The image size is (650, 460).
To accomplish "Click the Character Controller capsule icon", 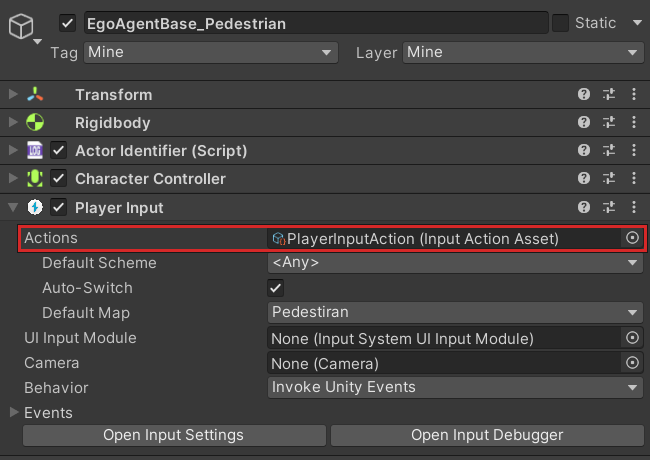I will [x=35, y=178].
